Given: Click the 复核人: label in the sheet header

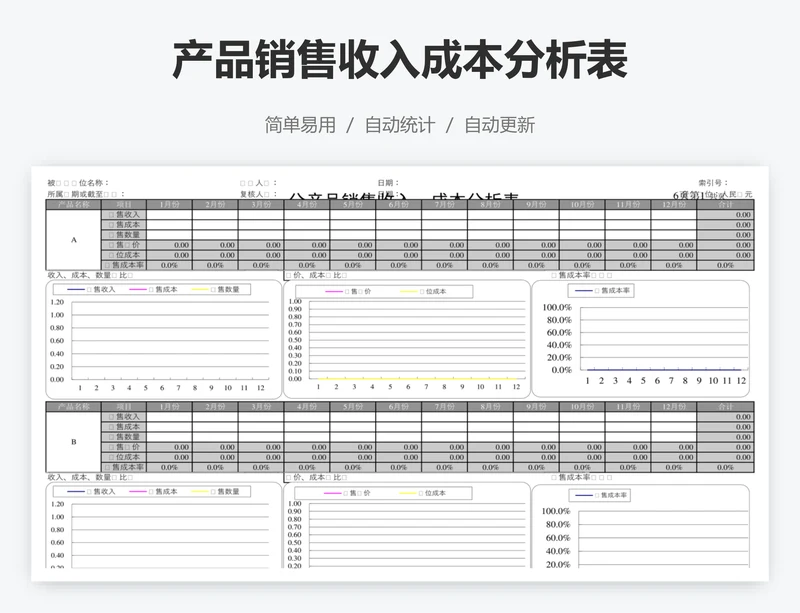Looking at the screenshot, I should pyautogui.click(x=258, y=194).
